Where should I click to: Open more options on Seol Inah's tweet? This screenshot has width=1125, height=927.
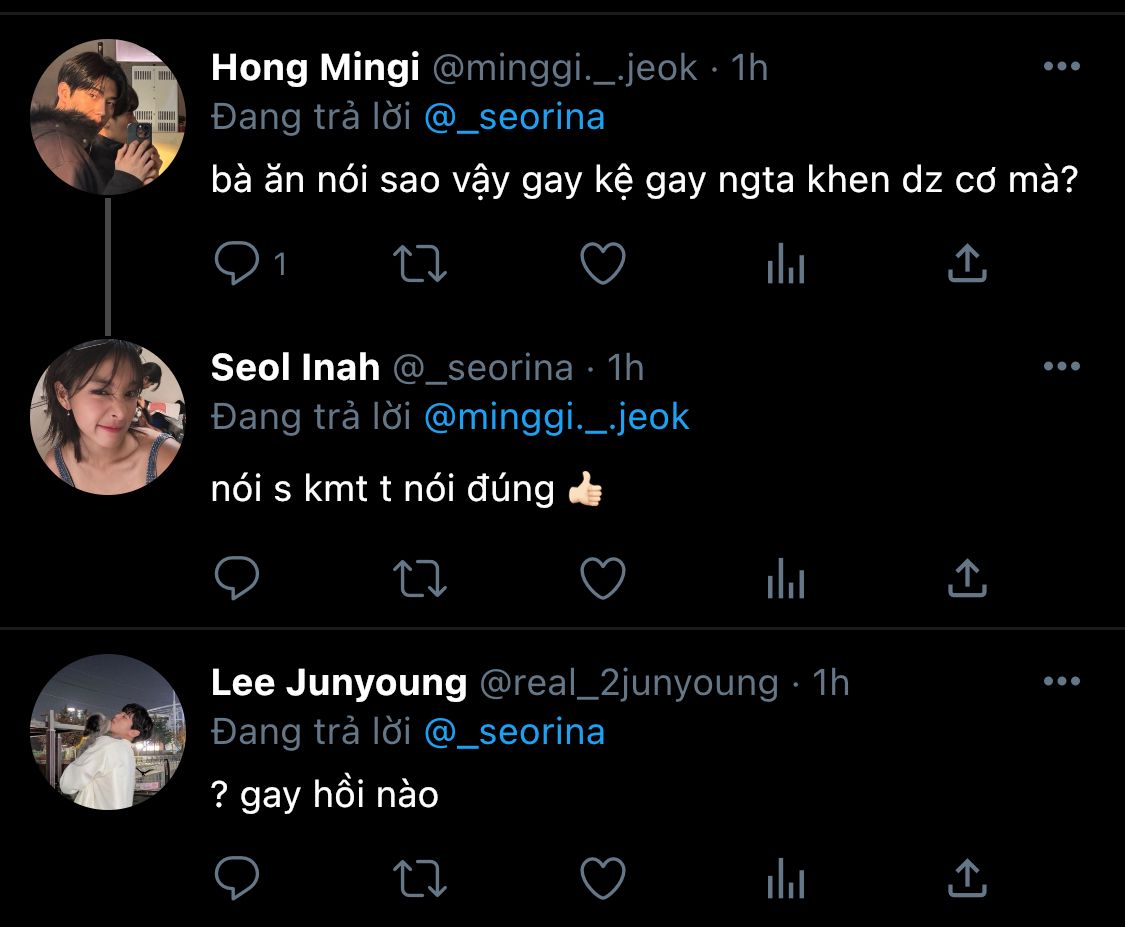pyautogui.click(x=1061, y=367)
